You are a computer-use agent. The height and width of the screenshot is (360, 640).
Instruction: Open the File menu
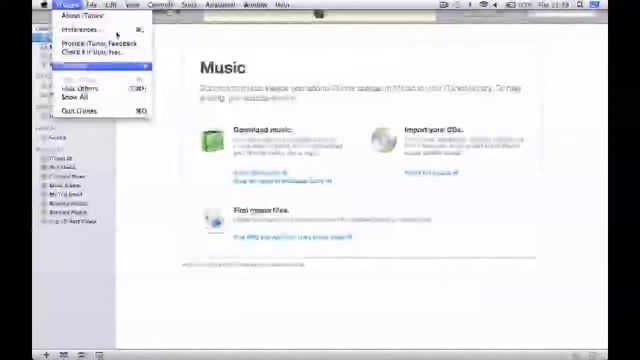tap(92, 5)
